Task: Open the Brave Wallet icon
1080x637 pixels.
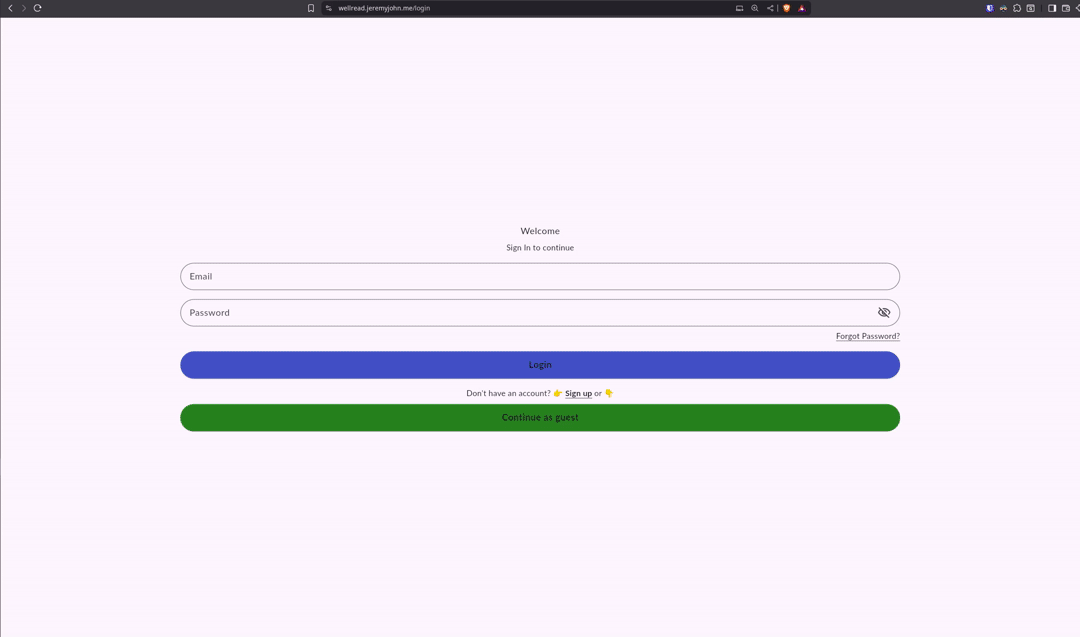Action: 1066,8
